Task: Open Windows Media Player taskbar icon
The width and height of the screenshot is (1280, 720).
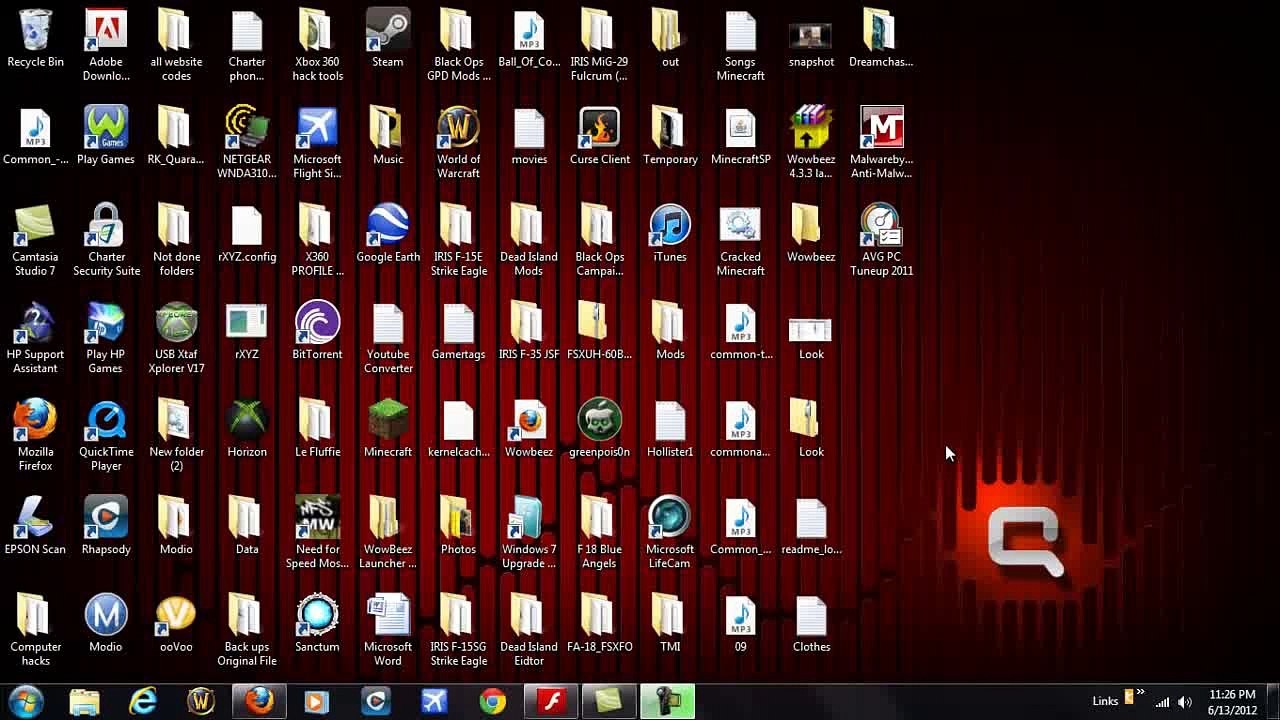Action: tap(317, 701)
